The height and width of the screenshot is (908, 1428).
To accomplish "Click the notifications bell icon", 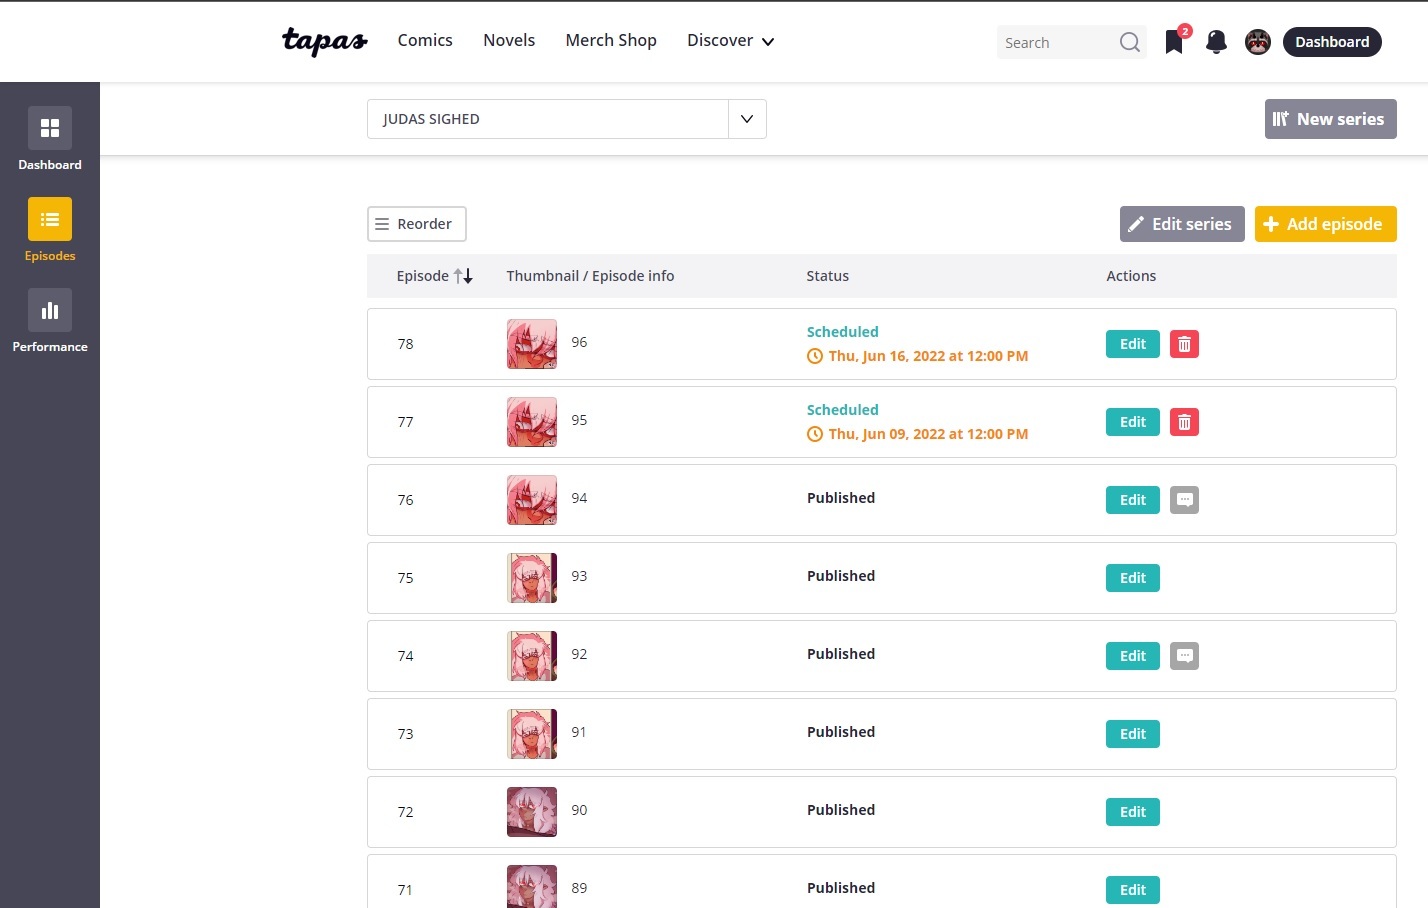I will 1216,42.
